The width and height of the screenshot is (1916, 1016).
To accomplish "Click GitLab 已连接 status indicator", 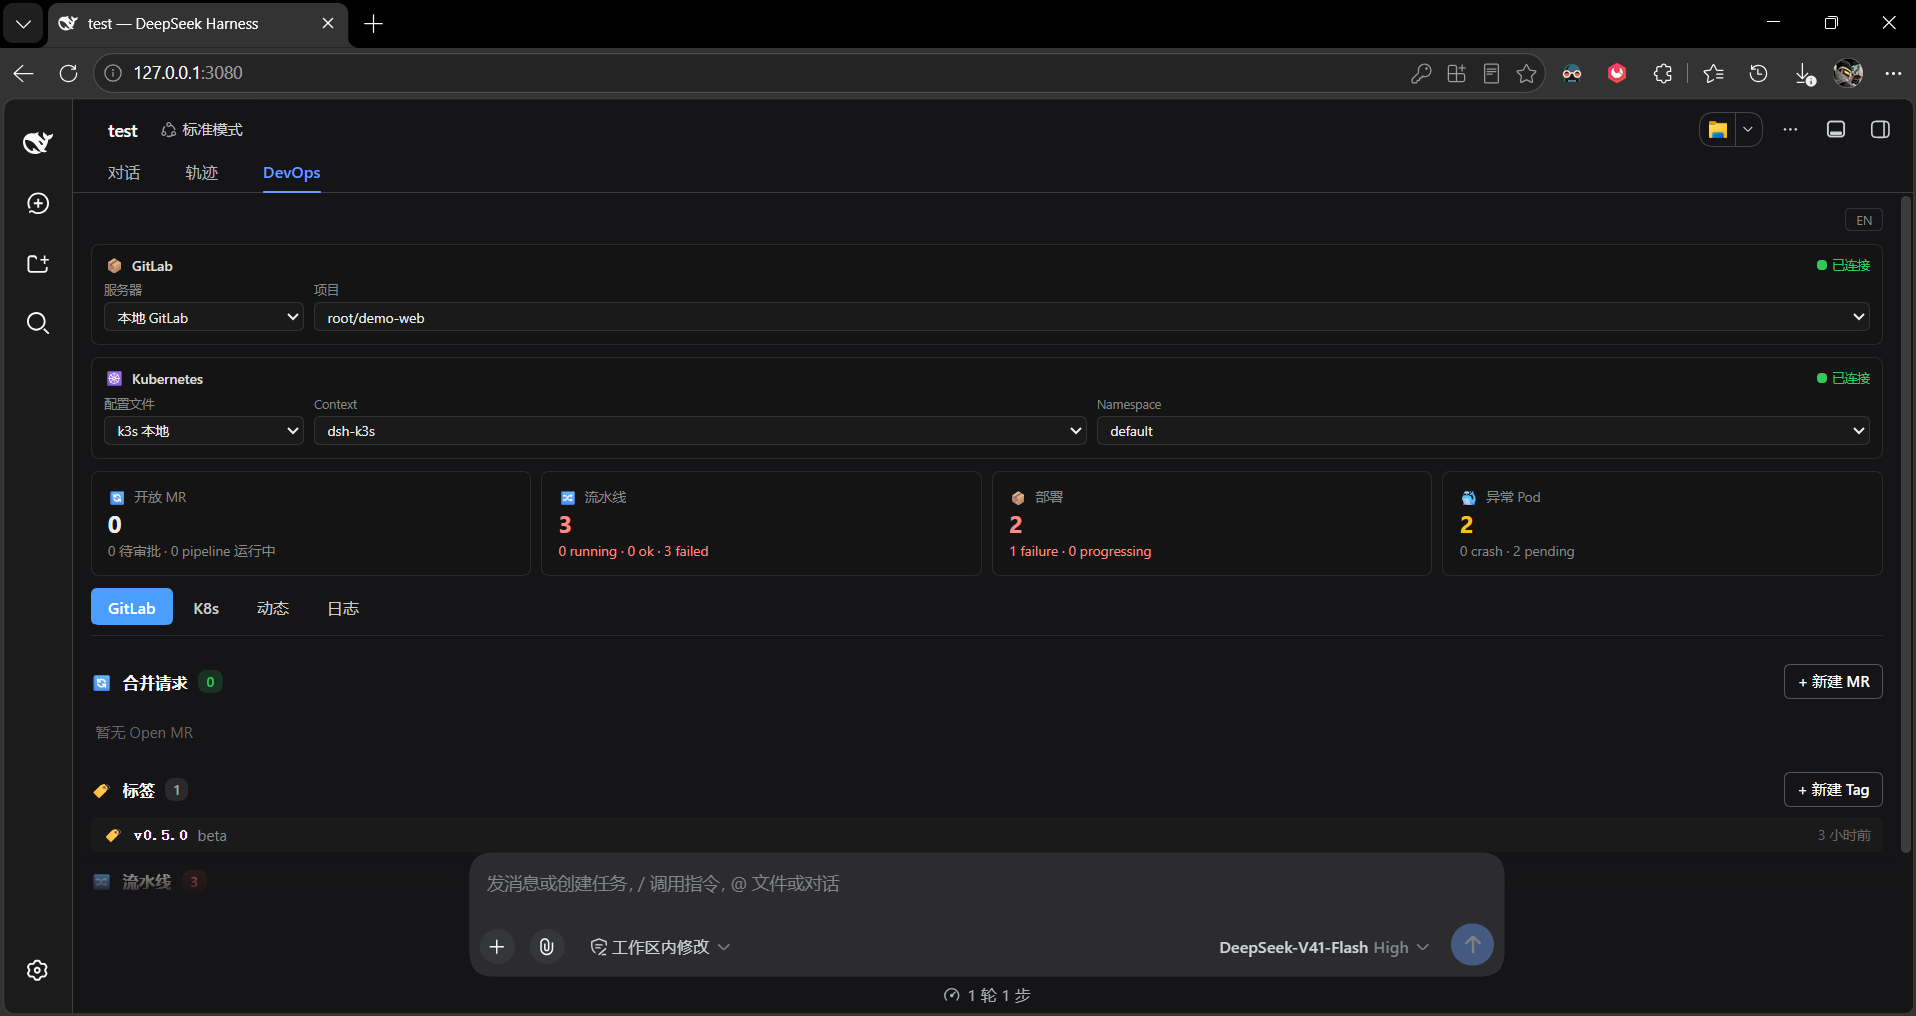I will tap(1843, 265).
